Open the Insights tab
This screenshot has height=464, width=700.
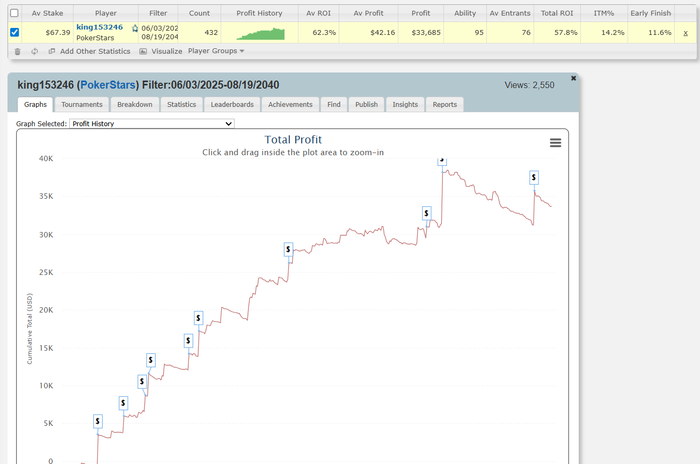(405, 105)
